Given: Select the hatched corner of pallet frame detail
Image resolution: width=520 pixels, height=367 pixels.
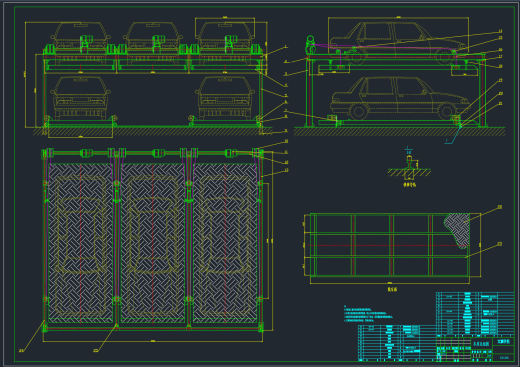Looking at the screenshot, I should (x=458, y=230).
